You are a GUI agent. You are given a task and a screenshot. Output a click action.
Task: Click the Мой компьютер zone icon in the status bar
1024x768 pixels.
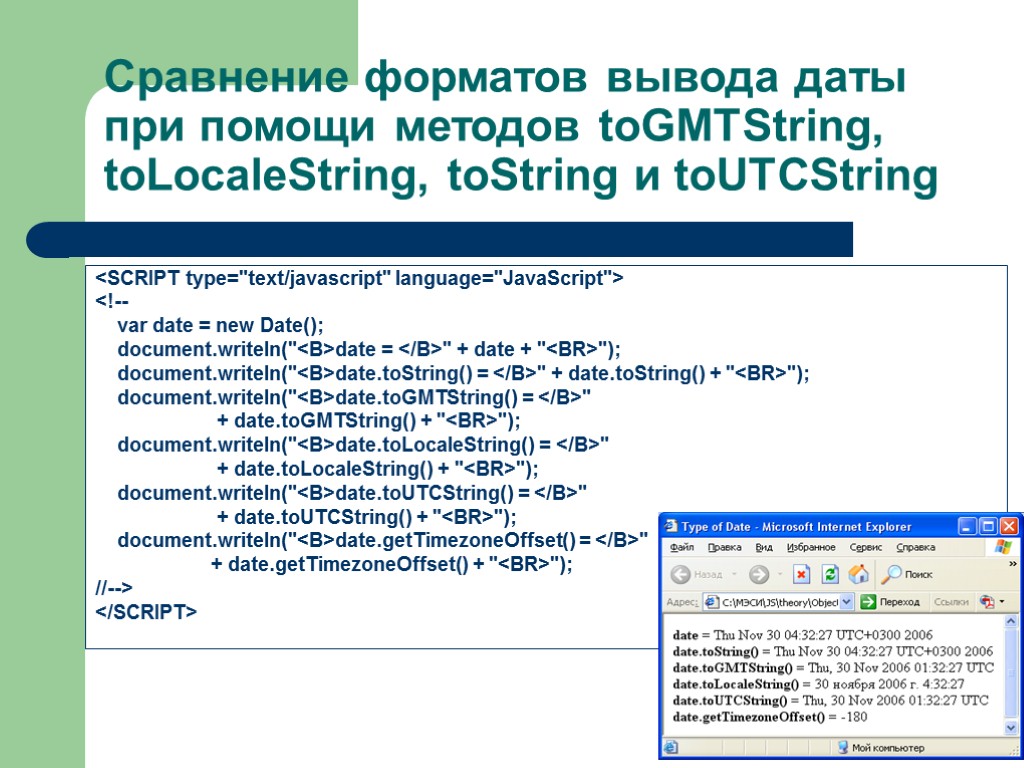click(842, 747)
